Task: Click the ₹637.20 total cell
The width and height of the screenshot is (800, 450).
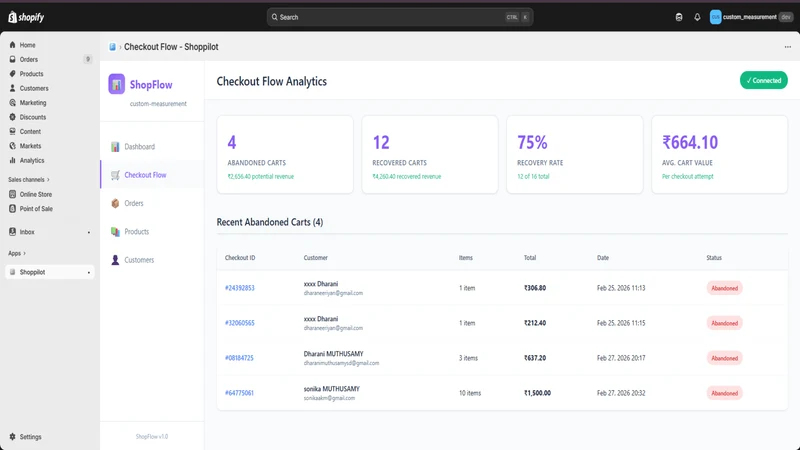Action: pyautogui.click(x=535, y=358)
